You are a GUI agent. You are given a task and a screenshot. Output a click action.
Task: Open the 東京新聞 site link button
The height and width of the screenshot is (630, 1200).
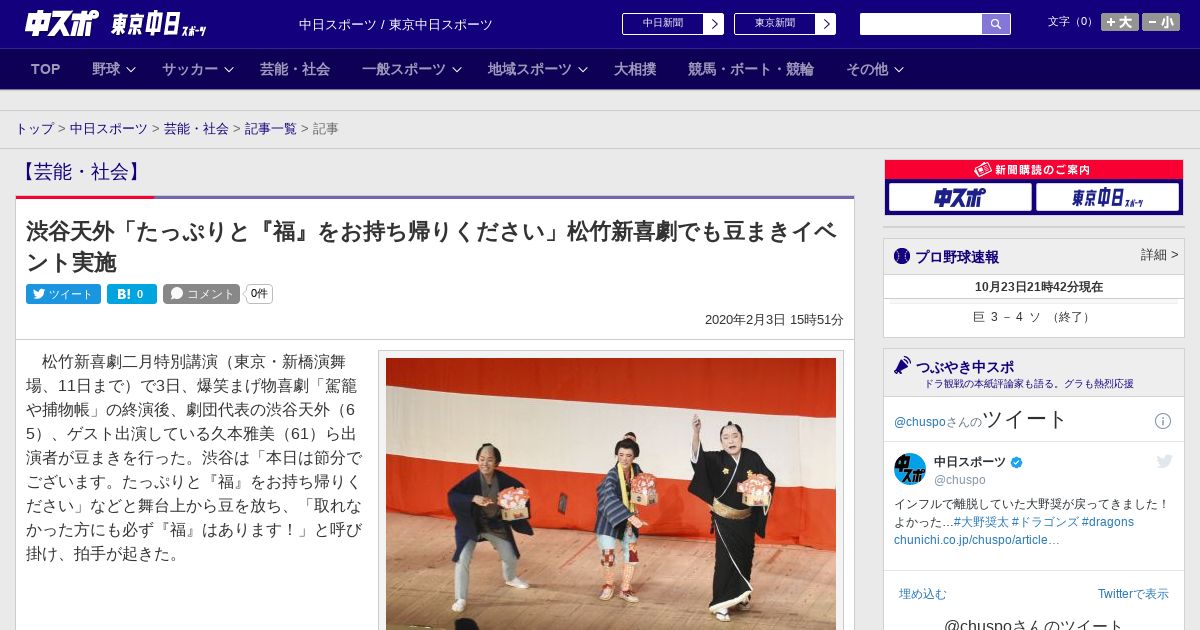point(784,24)
